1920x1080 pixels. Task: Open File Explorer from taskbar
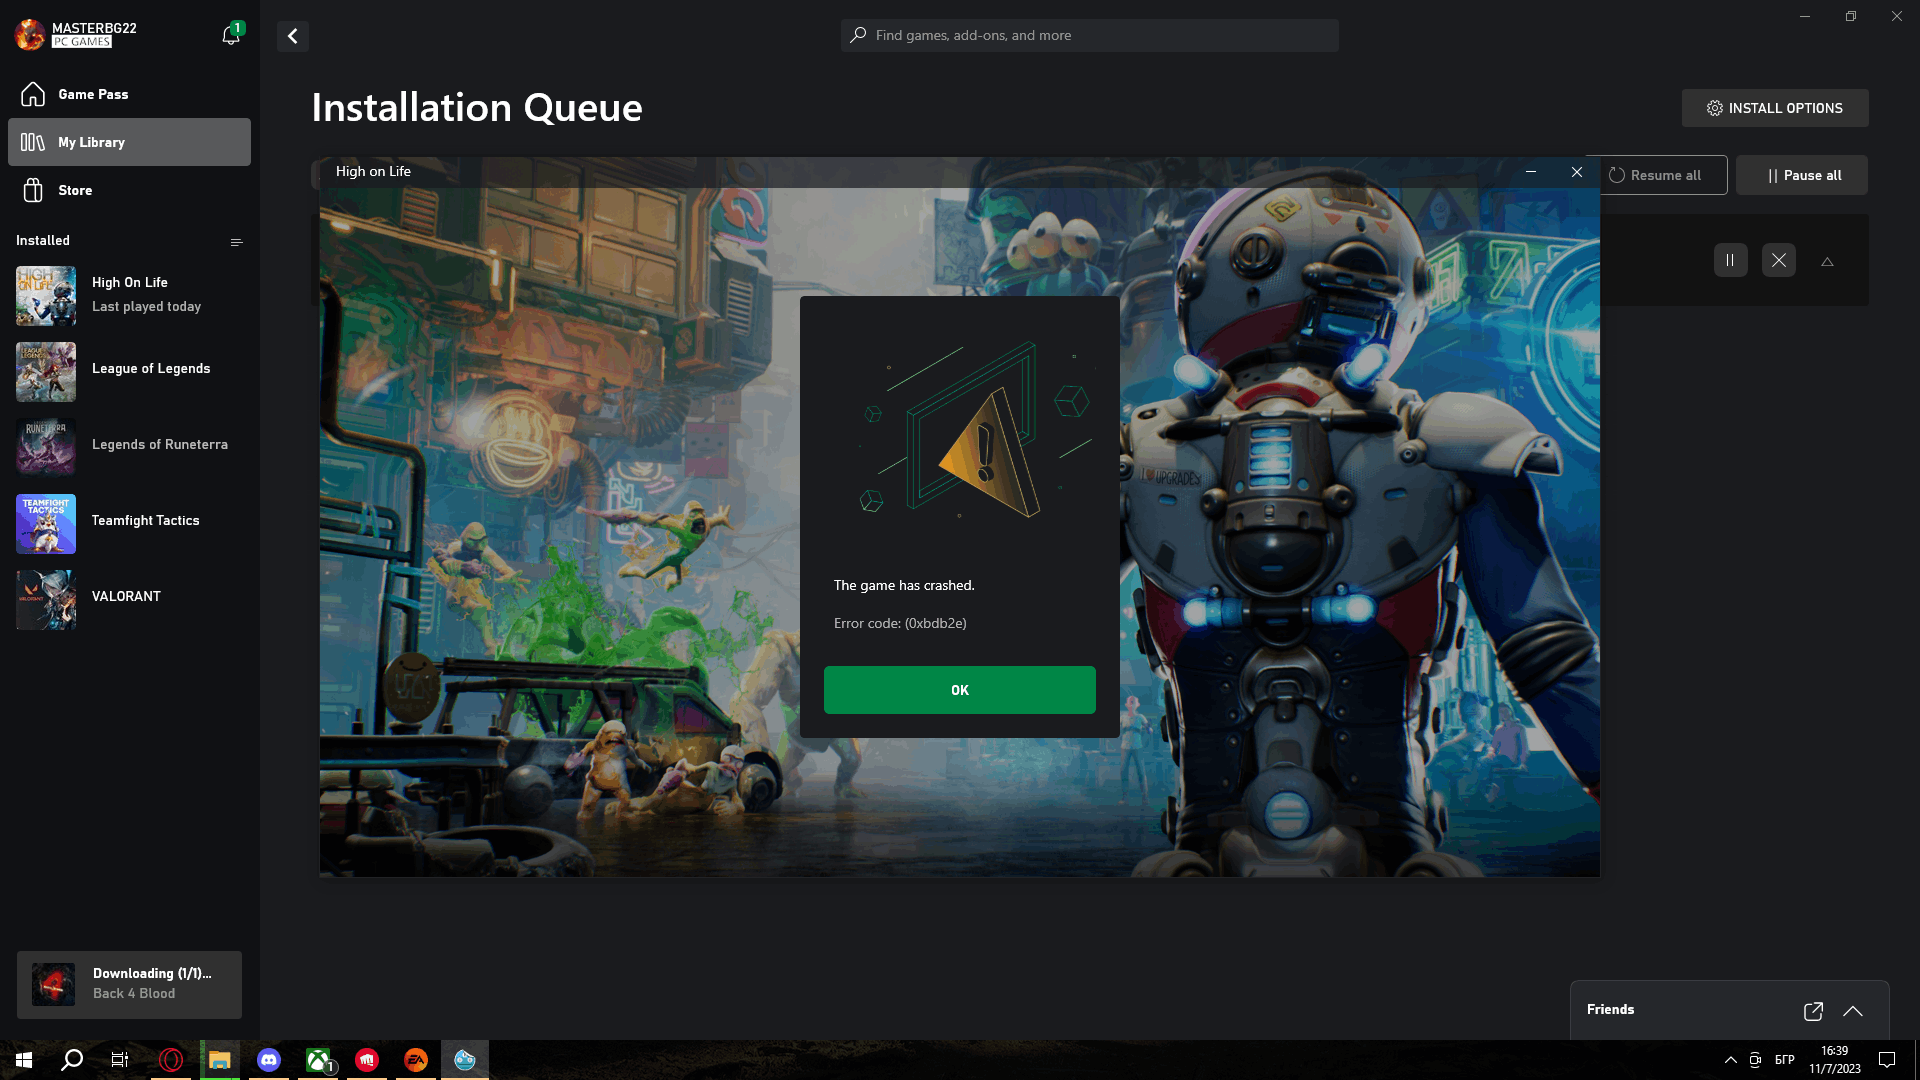tap(220, 1060)
